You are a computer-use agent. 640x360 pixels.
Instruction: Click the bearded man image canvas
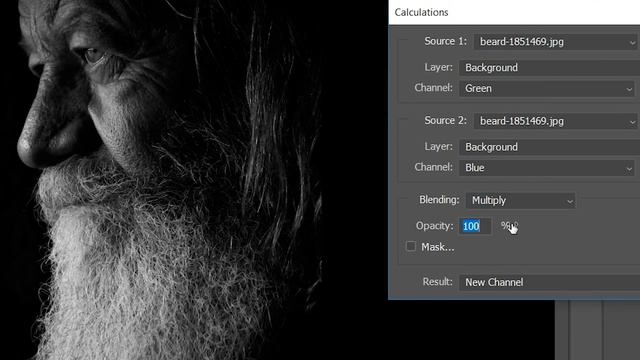(194, 180)
